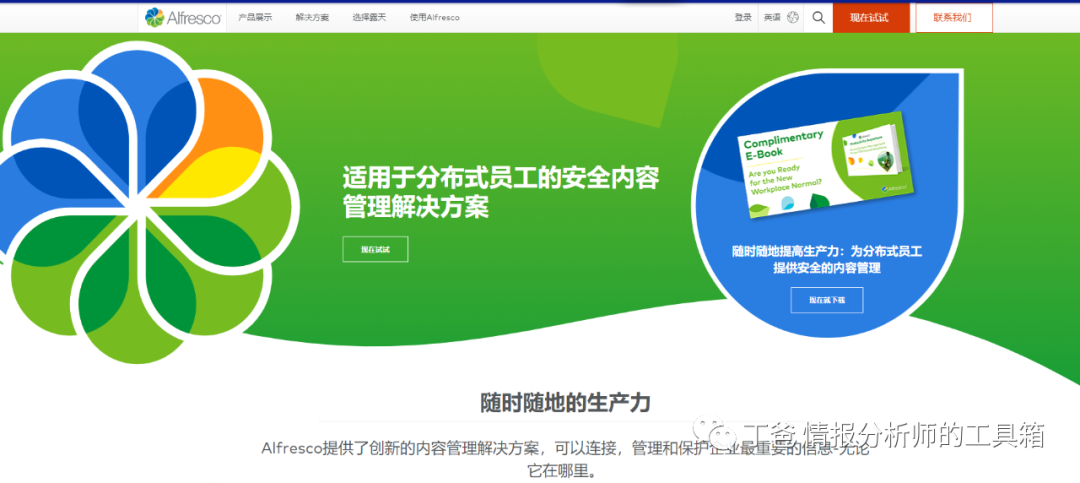Open the 解决方案 menu
The height and width of the screenshot is (483, 1080).
click(313, 18)
